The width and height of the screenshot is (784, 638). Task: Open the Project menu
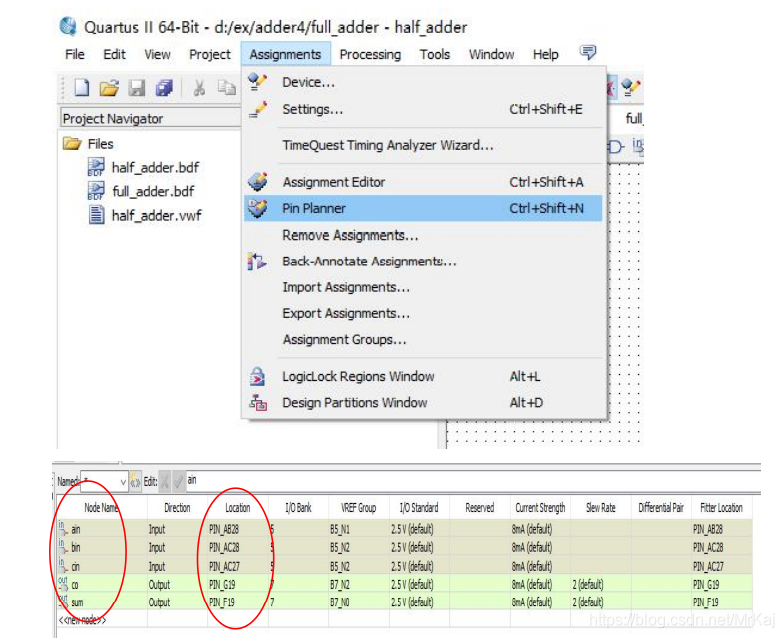click(x=210, y=54)
